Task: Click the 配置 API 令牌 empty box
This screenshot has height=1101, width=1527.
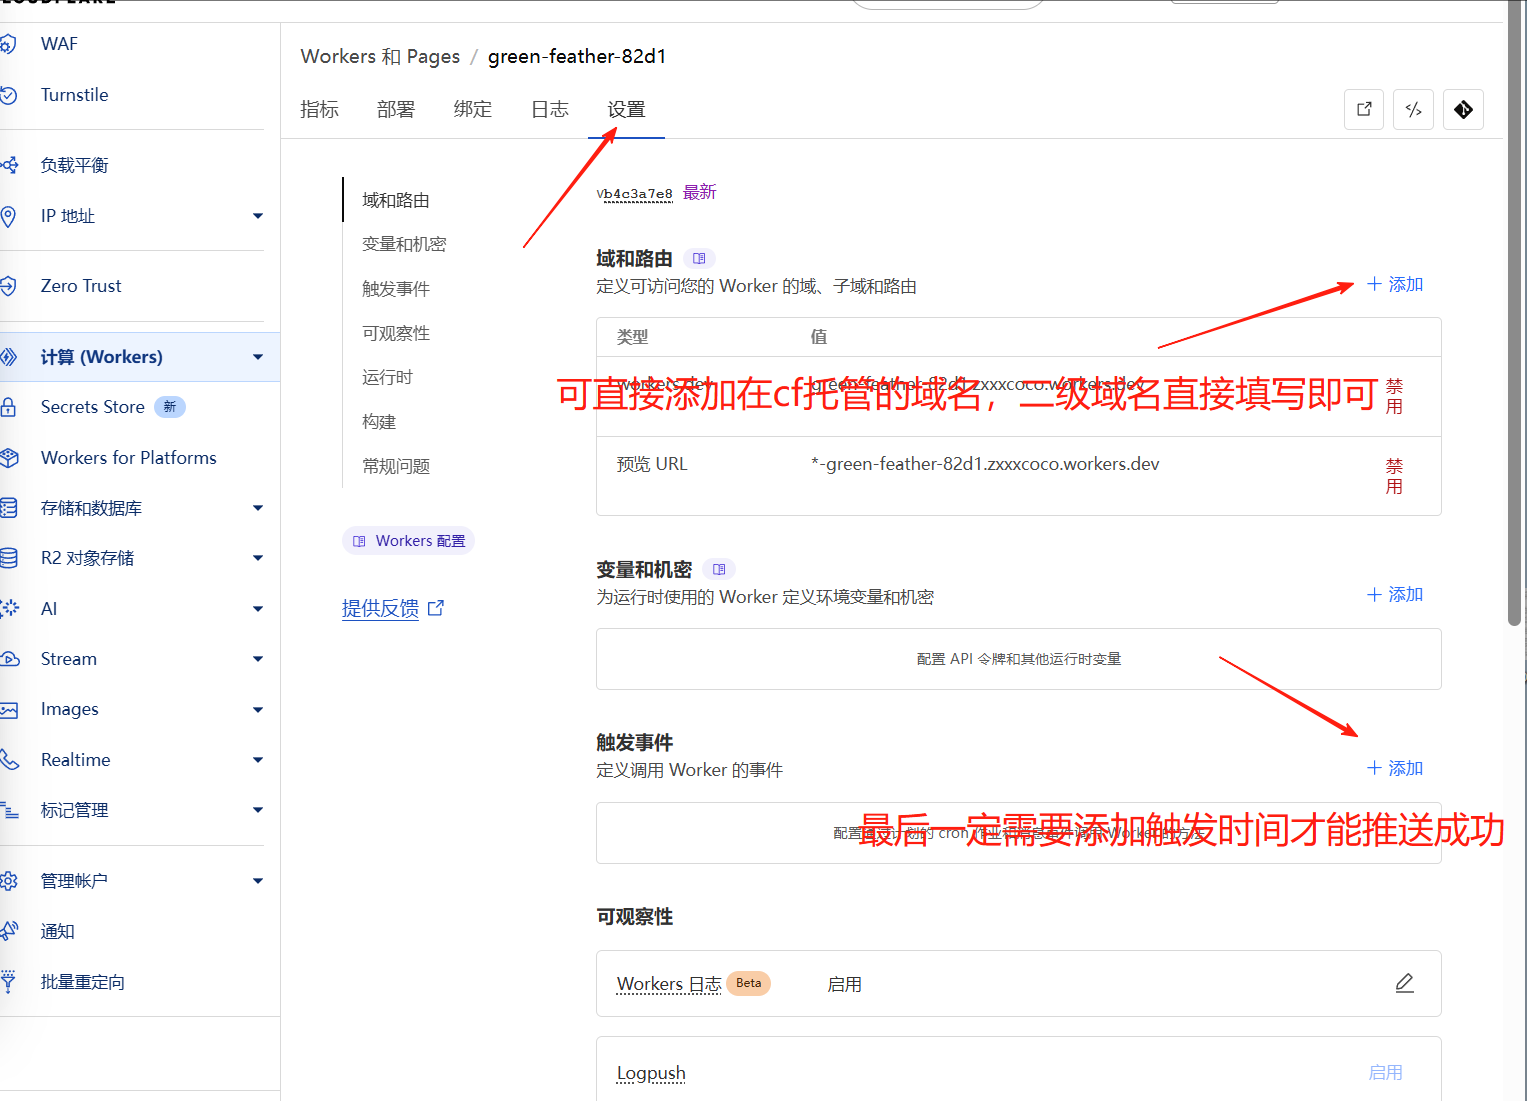Action: 1018,659
